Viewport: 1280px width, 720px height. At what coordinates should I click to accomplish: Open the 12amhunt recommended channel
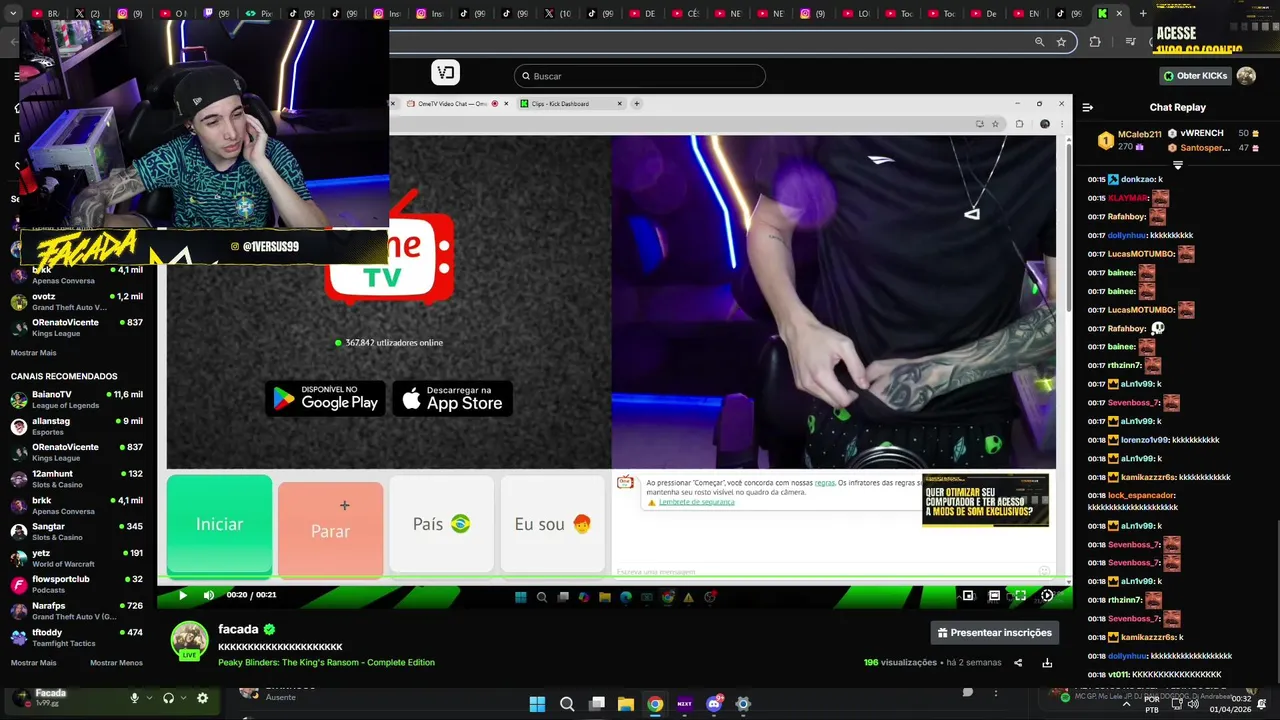pyautogui.click(x=78, y=479)
